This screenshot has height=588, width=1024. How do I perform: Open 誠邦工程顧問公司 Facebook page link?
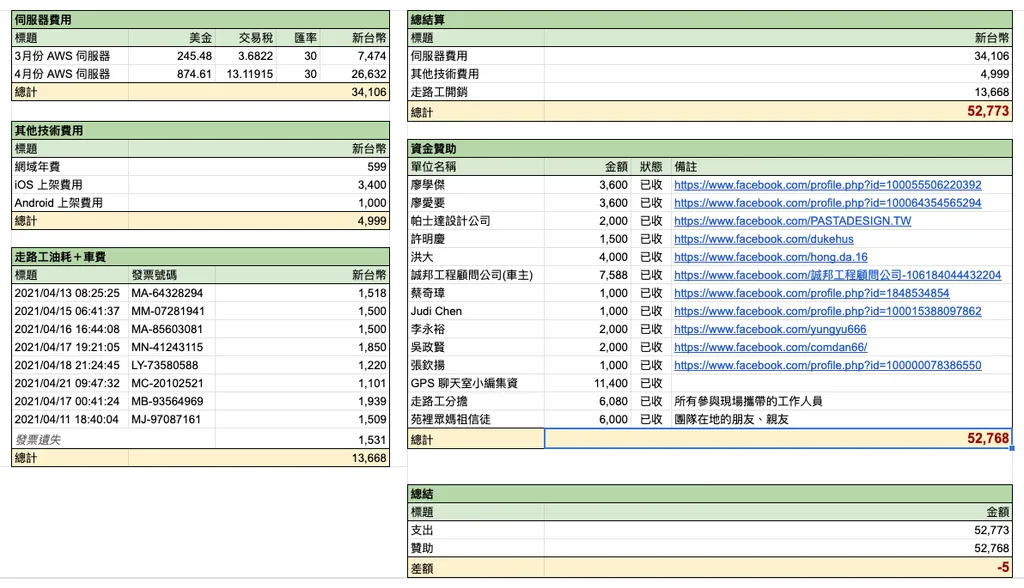(837, 275)
